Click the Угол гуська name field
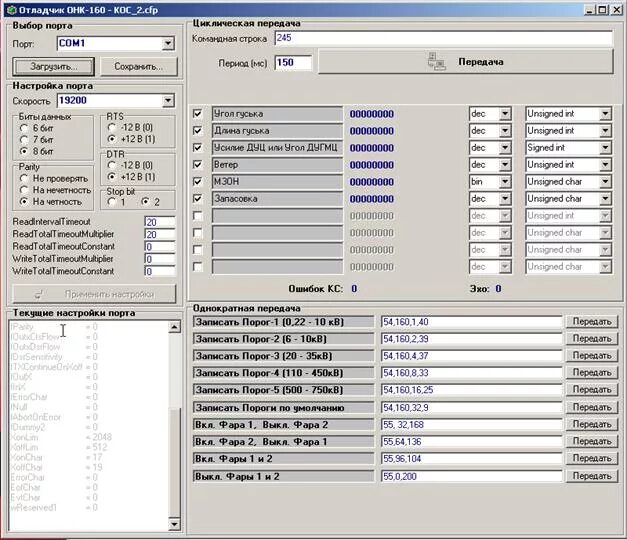 click(277, 114)
